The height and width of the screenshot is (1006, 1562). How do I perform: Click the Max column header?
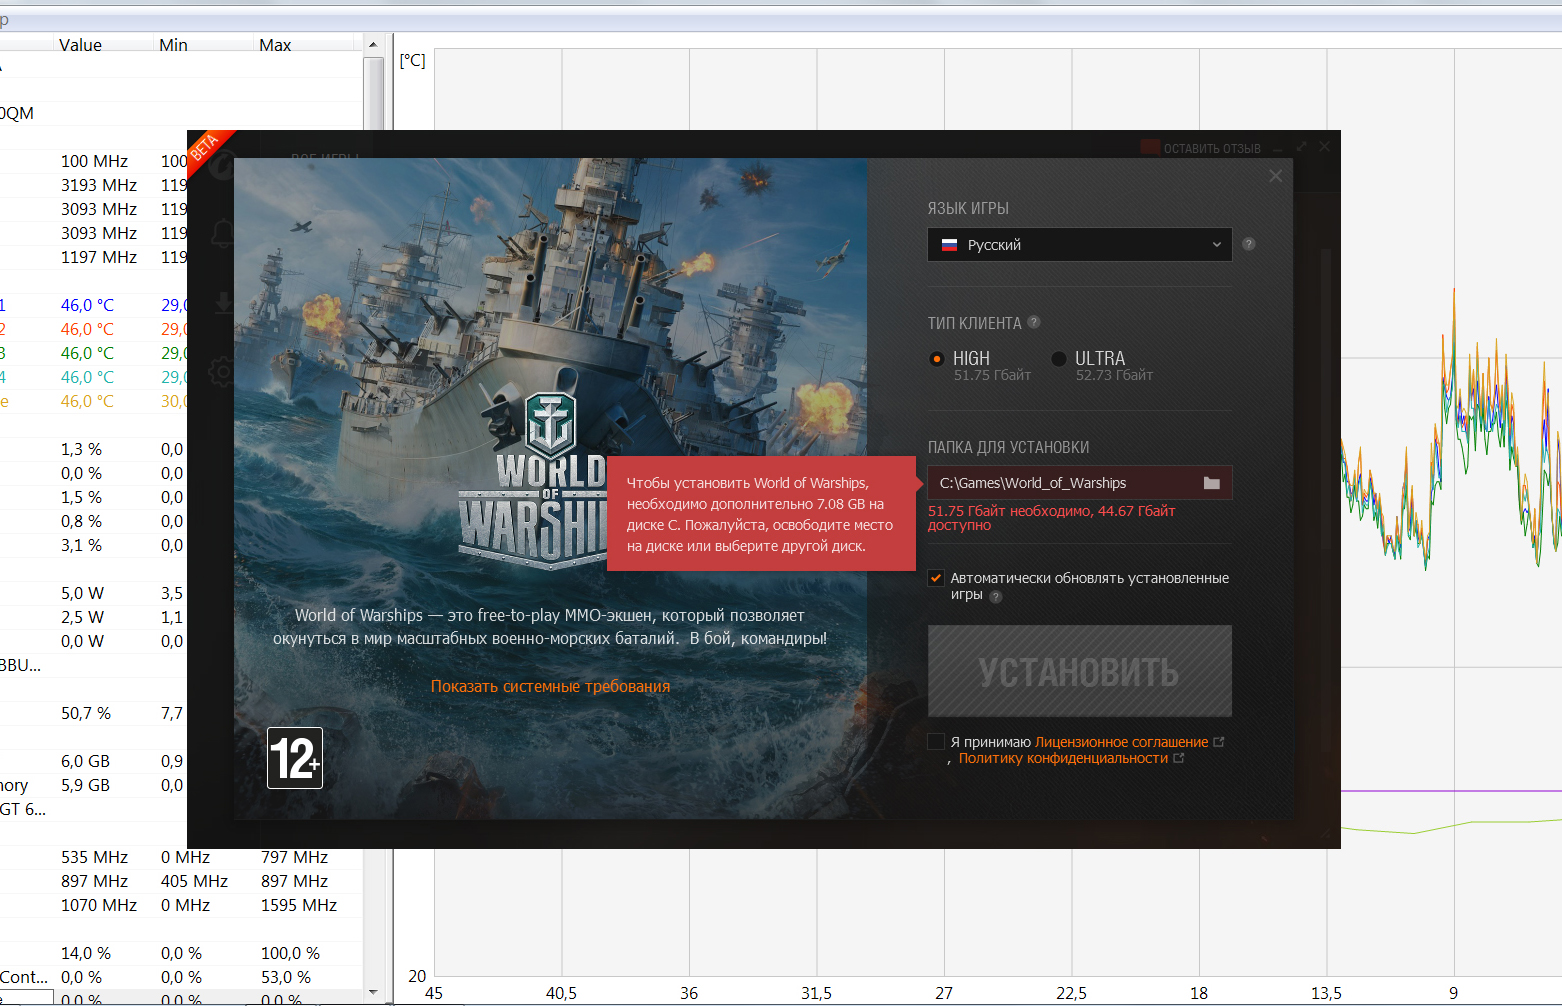[275, 45]
